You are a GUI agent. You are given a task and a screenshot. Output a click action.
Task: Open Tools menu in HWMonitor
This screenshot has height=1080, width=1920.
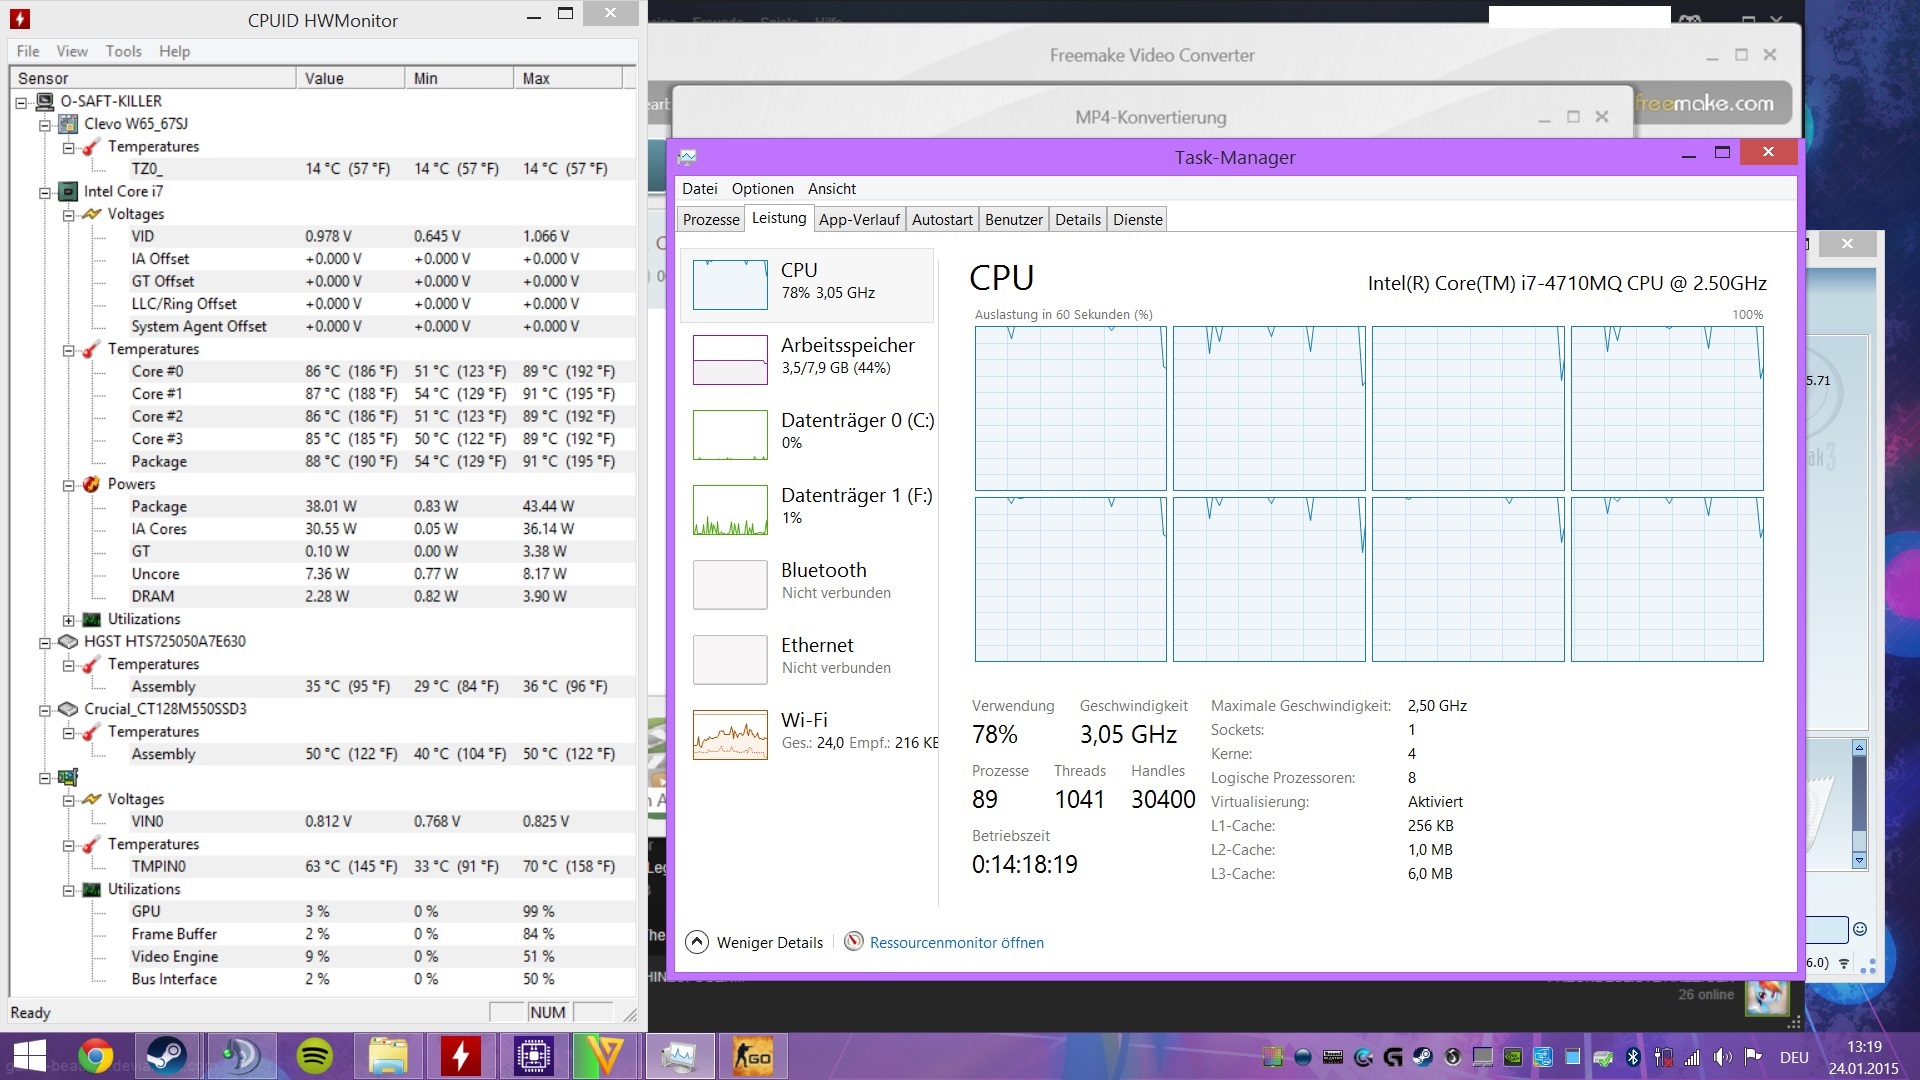[x=123, y=51]
